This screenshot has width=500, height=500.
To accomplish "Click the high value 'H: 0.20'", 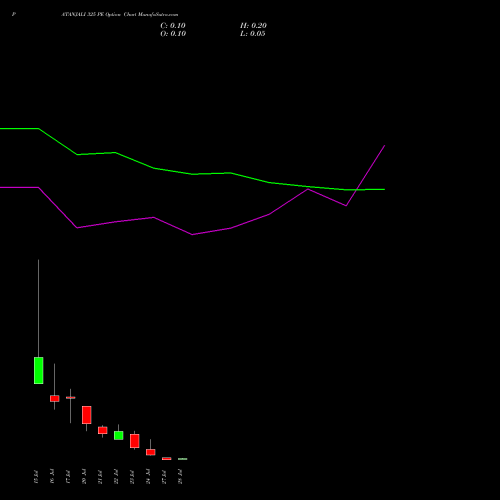I will point(253,26).
